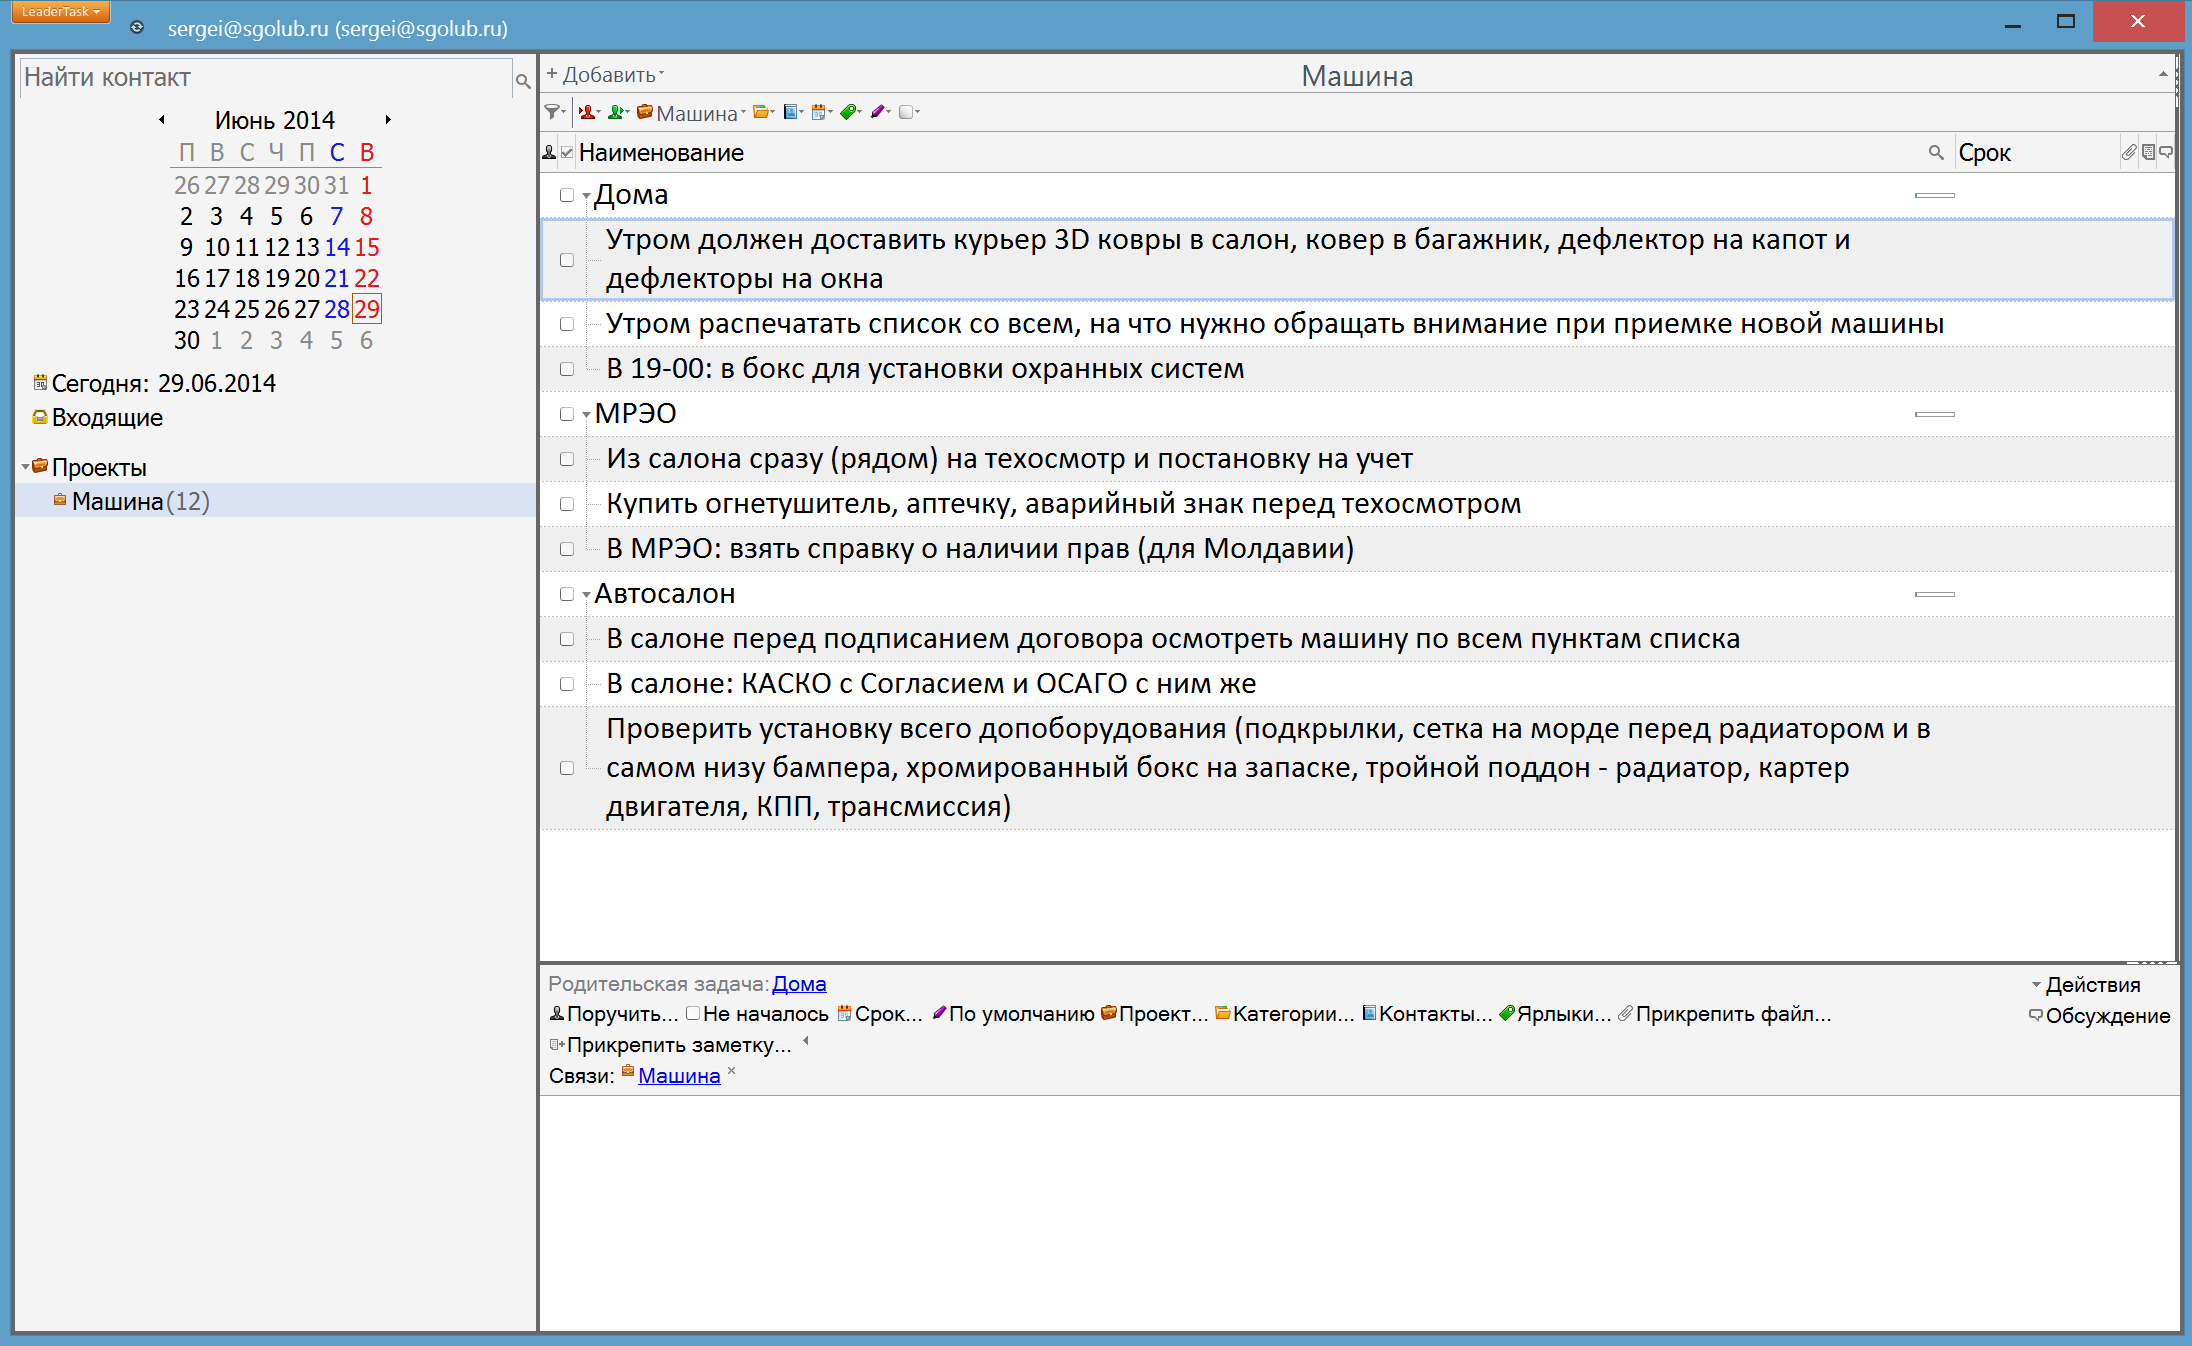Select day 17 in June calendar
Viewport: 2192px width, 1346px height.
[x=217, y=278]
